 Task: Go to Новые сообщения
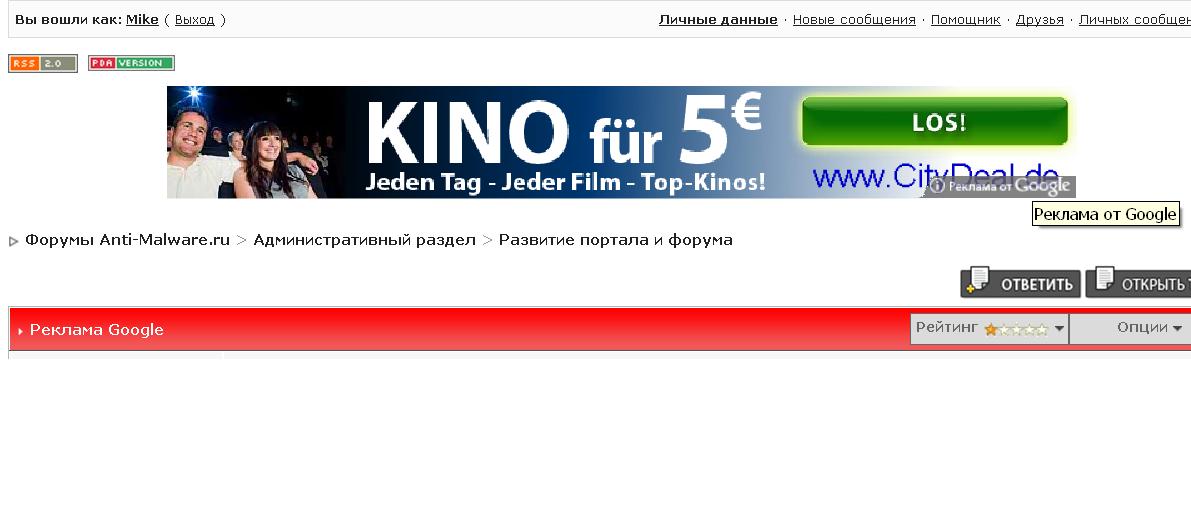(854, 20)
